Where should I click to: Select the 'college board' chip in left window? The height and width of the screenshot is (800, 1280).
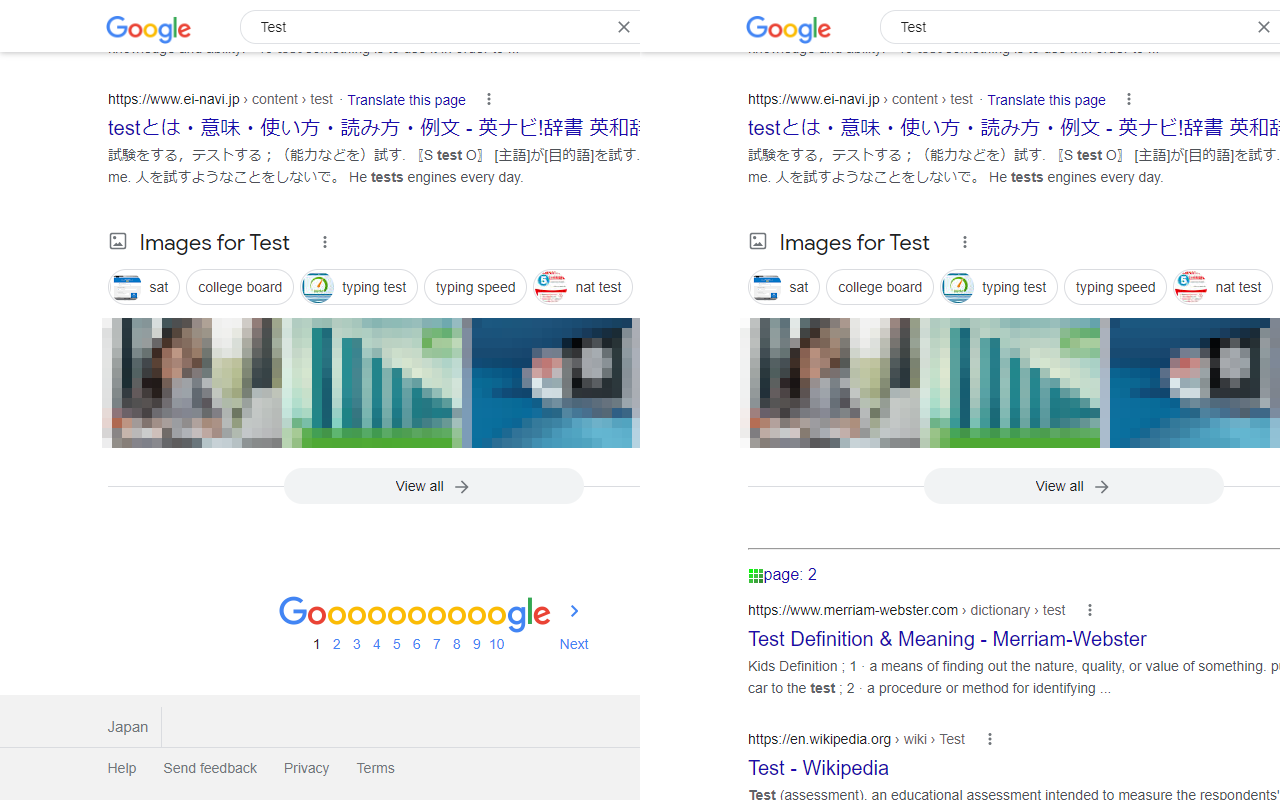240,287
